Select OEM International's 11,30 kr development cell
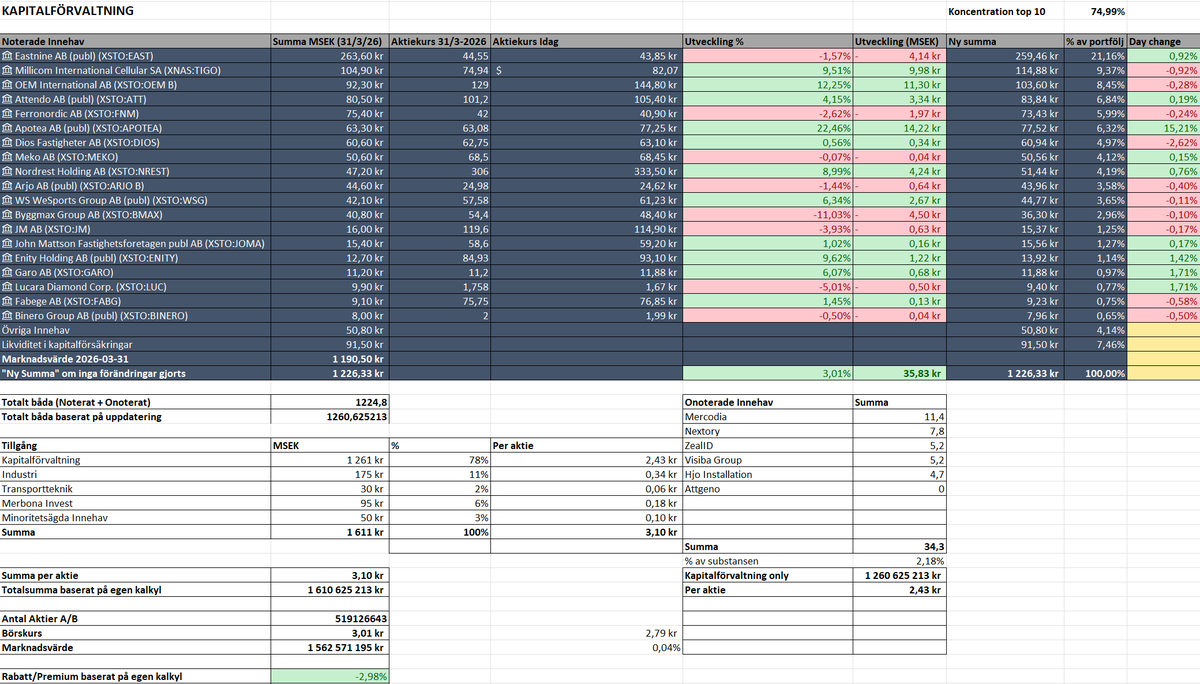 (x=899, y=85)
